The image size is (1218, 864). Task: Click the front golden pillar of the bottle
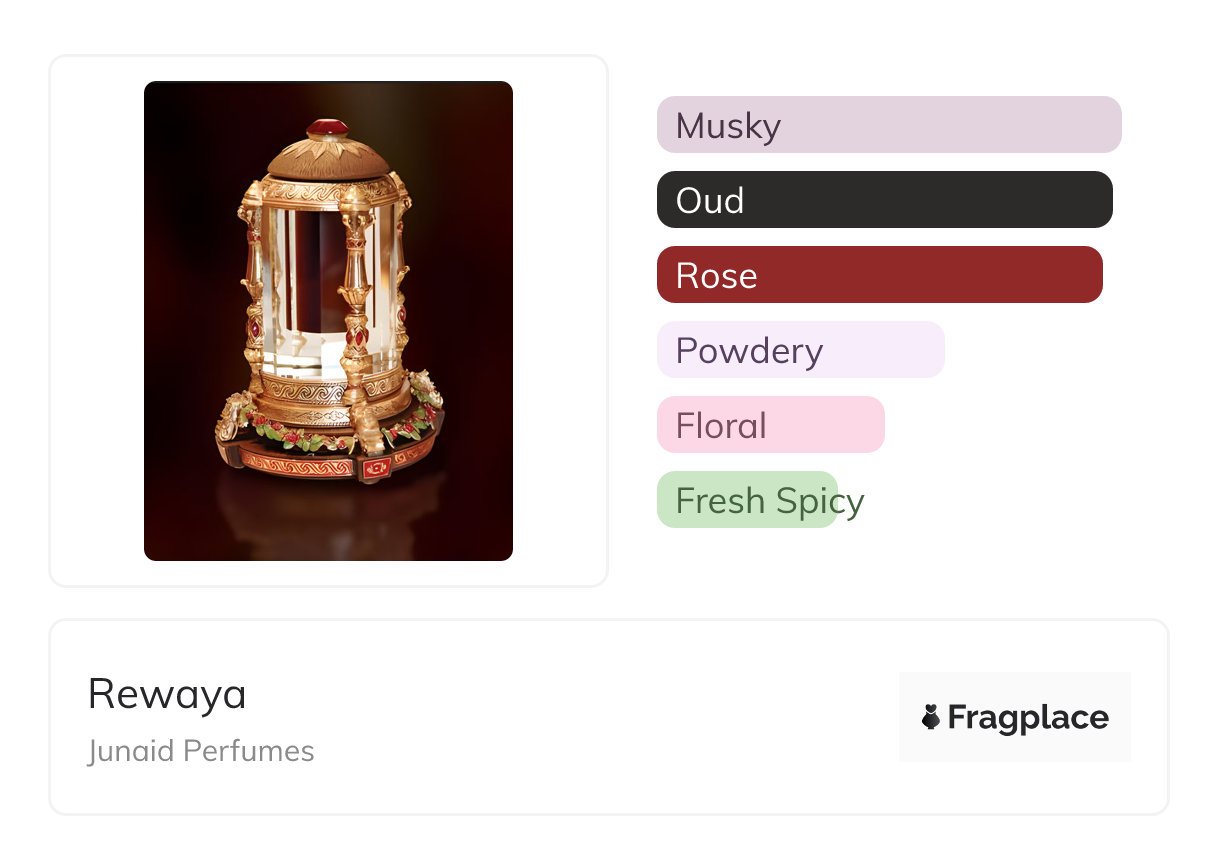pyautogui.click(x=354, y=300)
